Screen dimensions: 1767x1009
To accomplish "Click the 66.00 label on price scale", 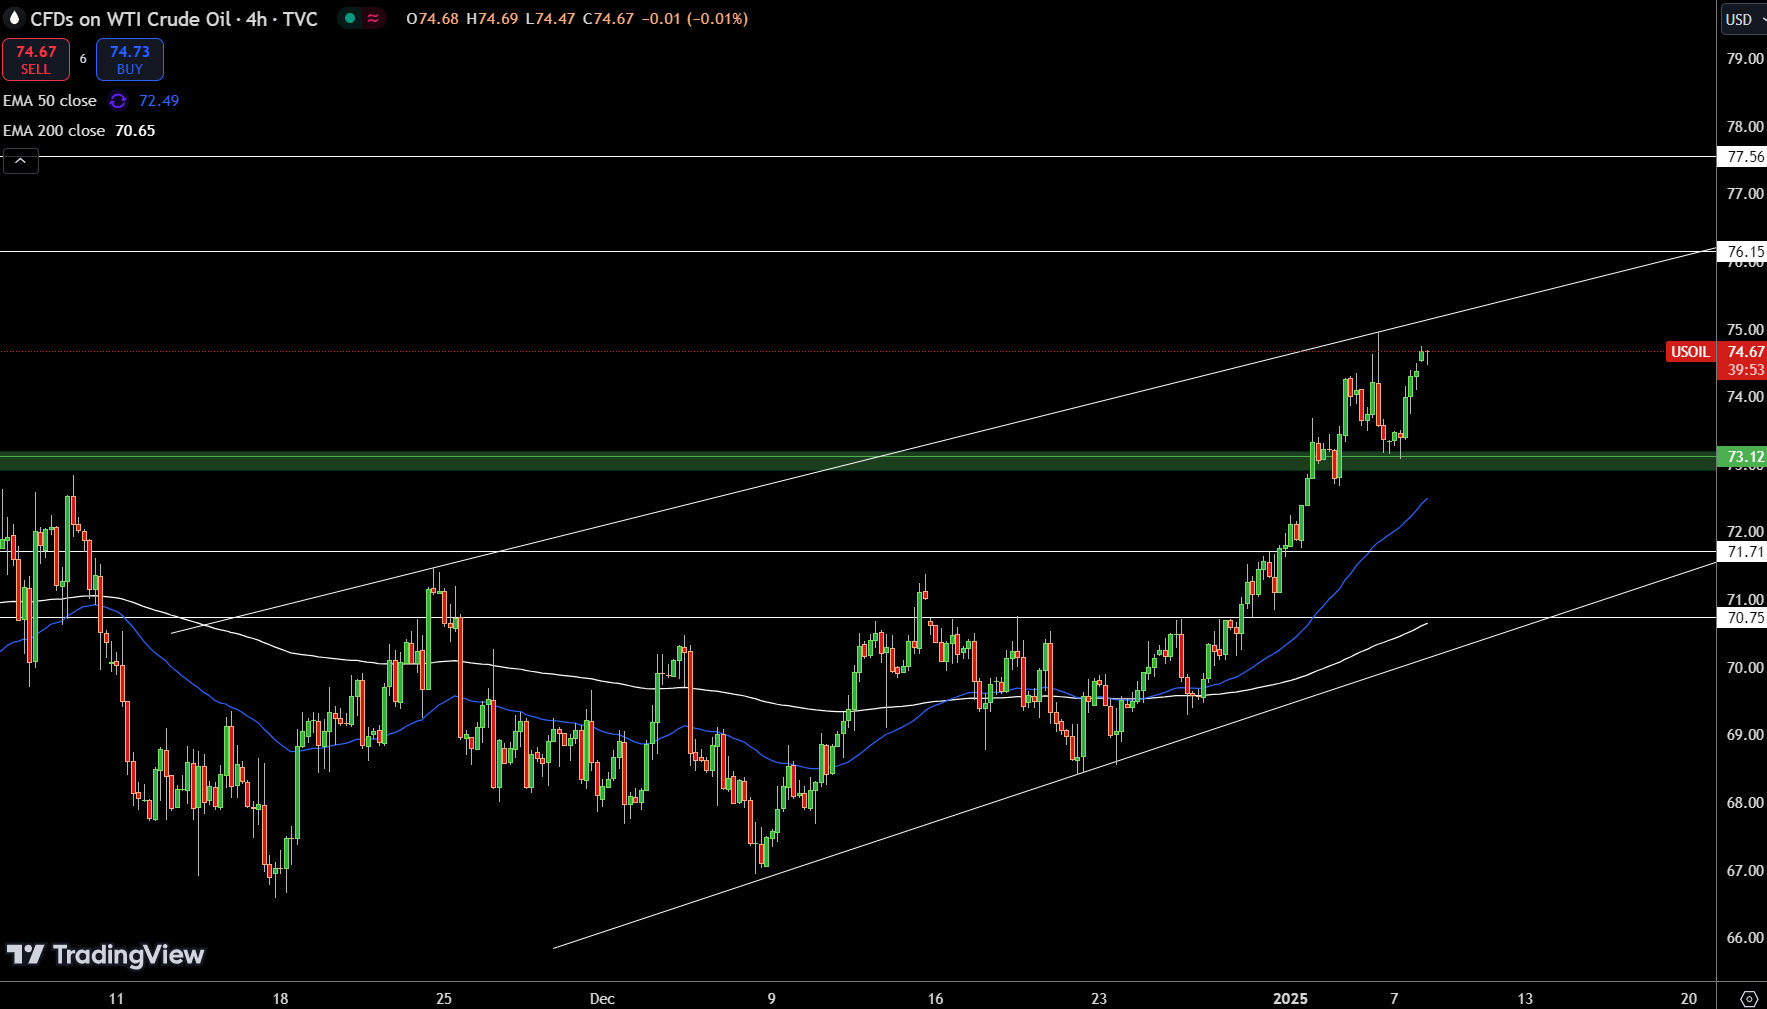I will [1745, 938].
